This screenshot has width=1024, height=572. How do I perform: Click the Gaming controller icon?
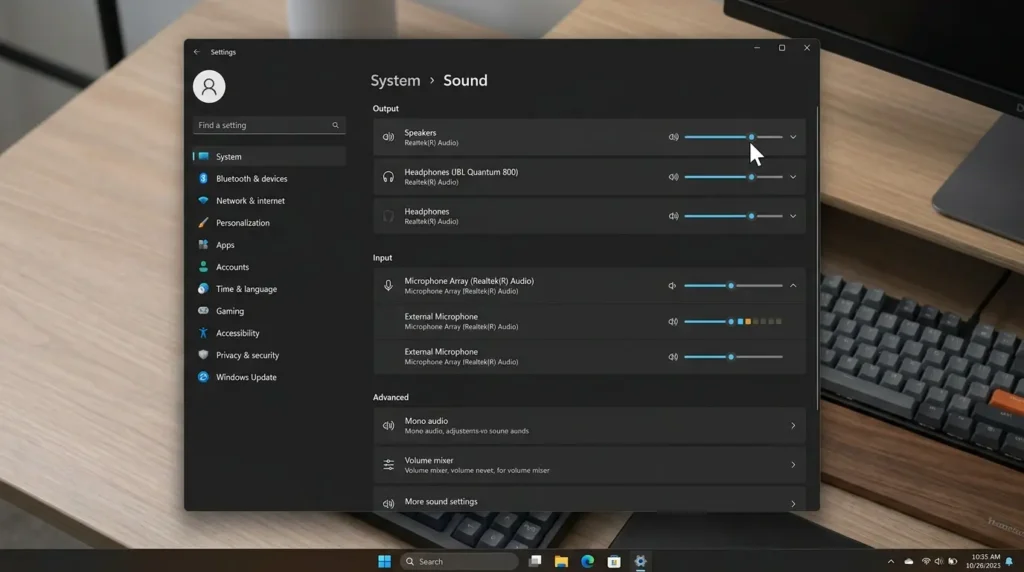click(203, 311)
